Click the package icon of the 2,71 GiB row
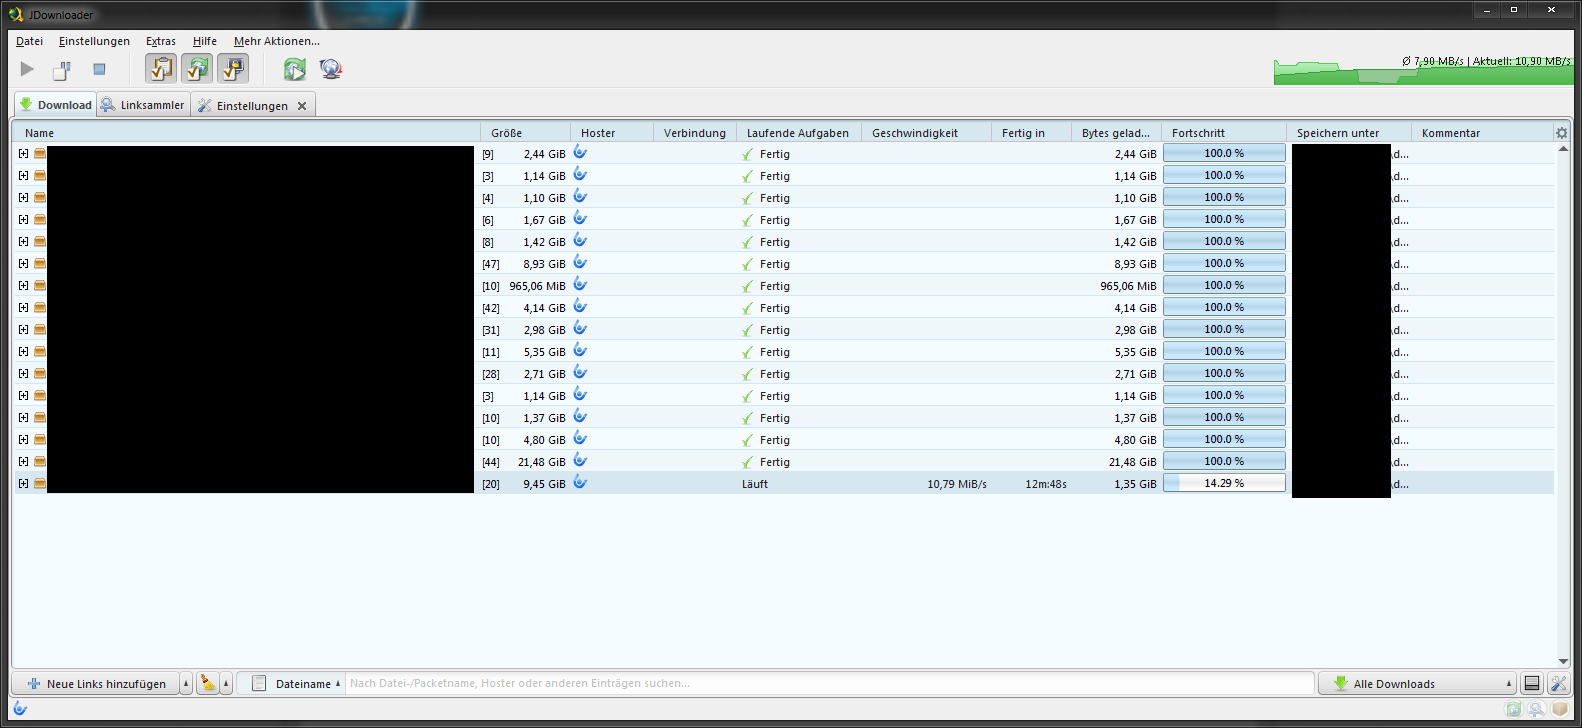Image resolution: width=1582 pixels, height=728 pixels. click(x=40, y=374)
